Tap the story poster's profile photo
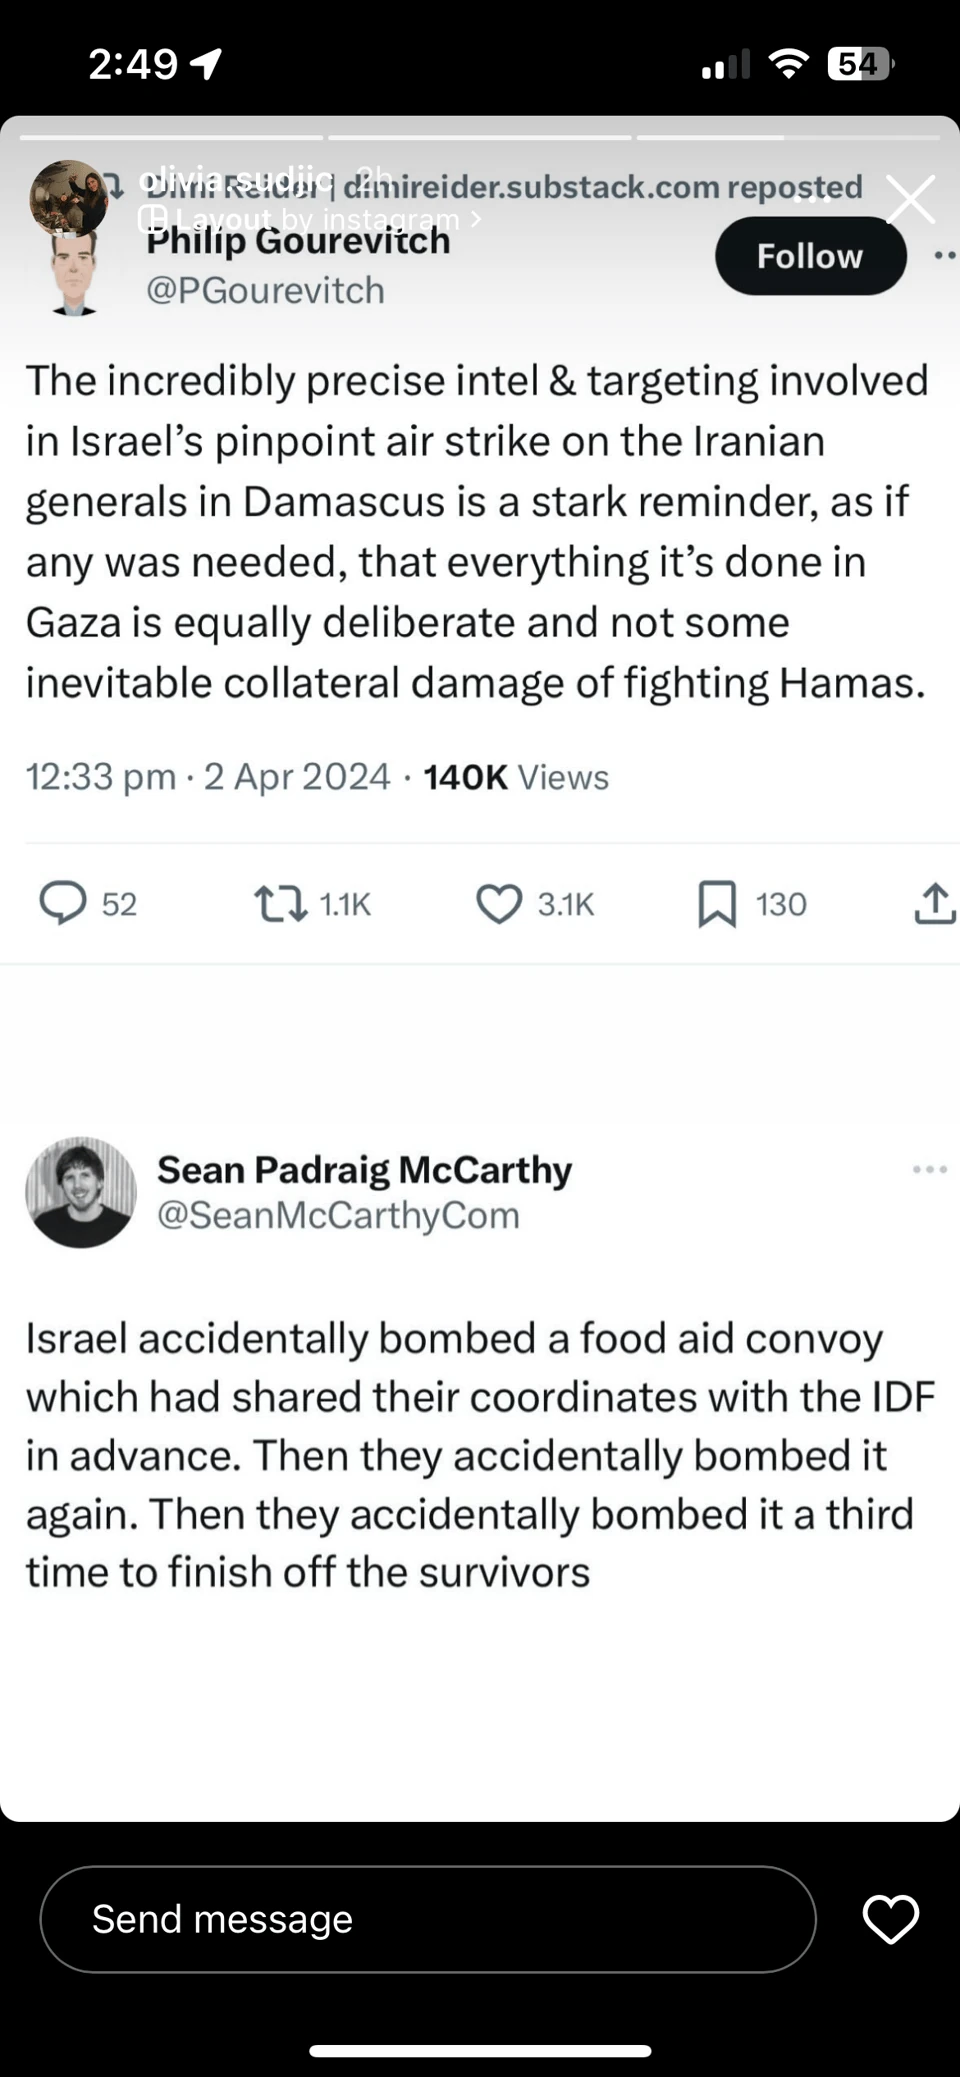This screenshot has height=2077, width=960. click(68, 197)
